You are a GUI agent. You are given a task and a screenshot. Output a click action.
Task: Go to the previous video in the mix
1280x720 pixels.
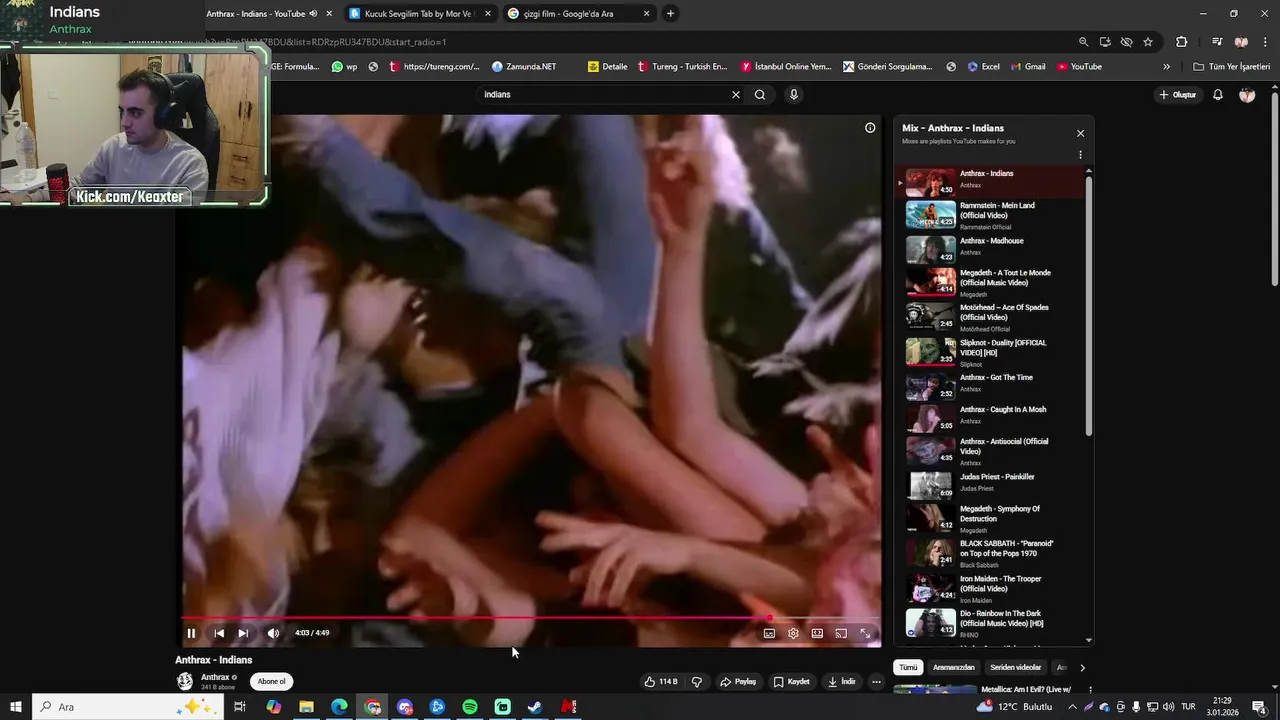tap(219, 633)
